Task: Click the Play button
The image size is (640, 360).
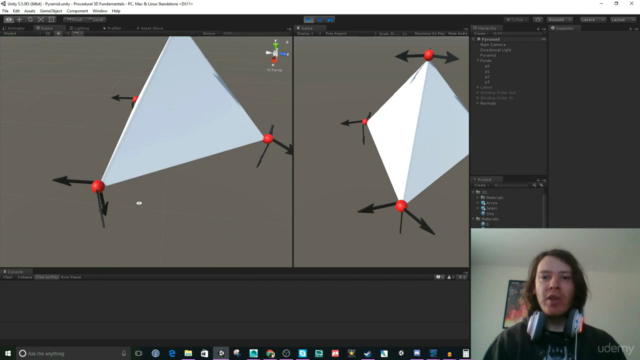Action: [309, 20]
